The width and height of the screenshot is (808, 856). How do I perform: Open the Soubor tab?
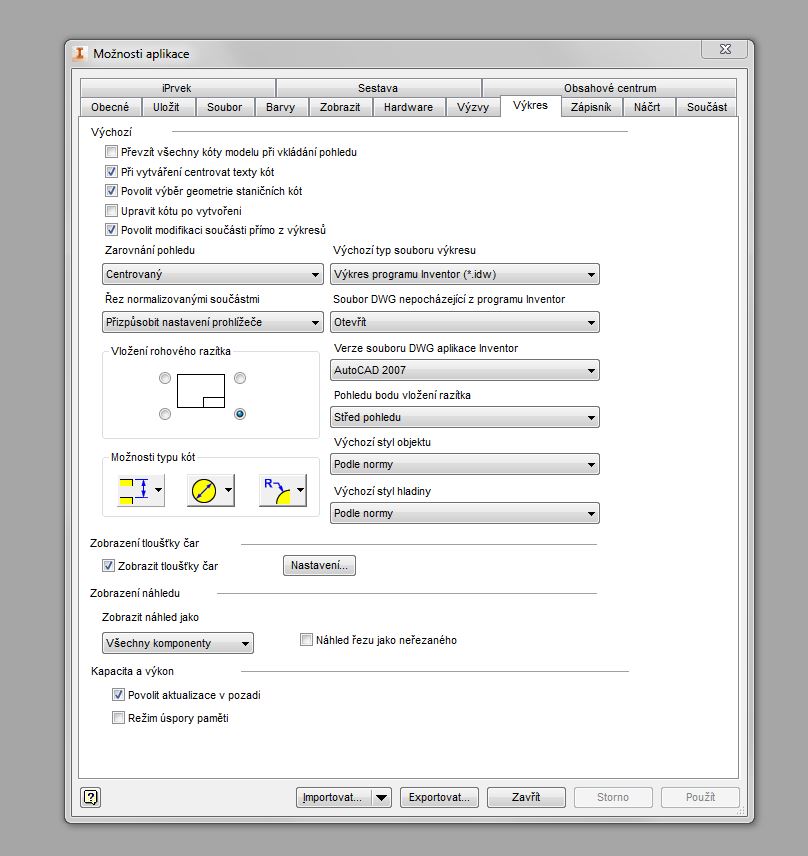pos(224,107)
